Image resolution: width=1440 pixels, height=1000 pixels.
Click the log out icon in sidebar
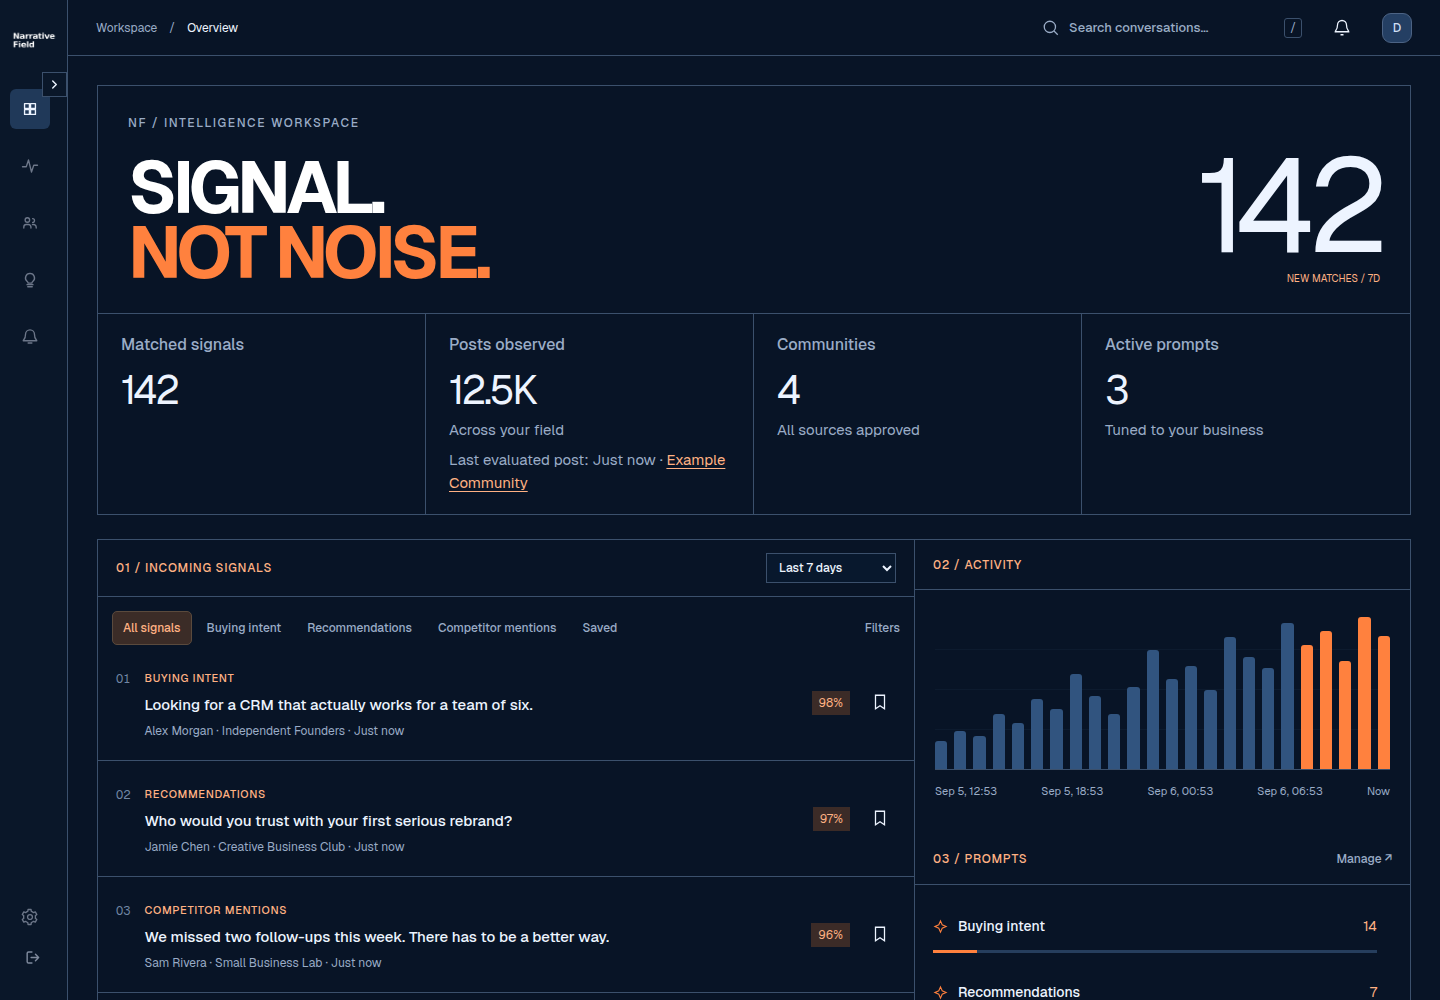pos(32,958)
